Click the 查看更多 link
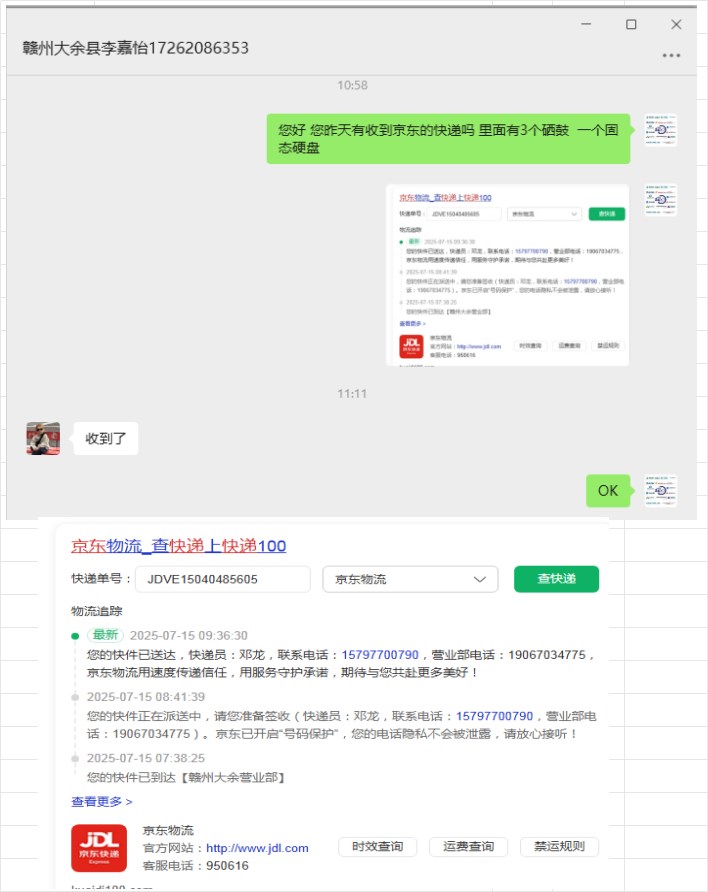708x892 pixels. pyautogui.click(x=102, y=802)
